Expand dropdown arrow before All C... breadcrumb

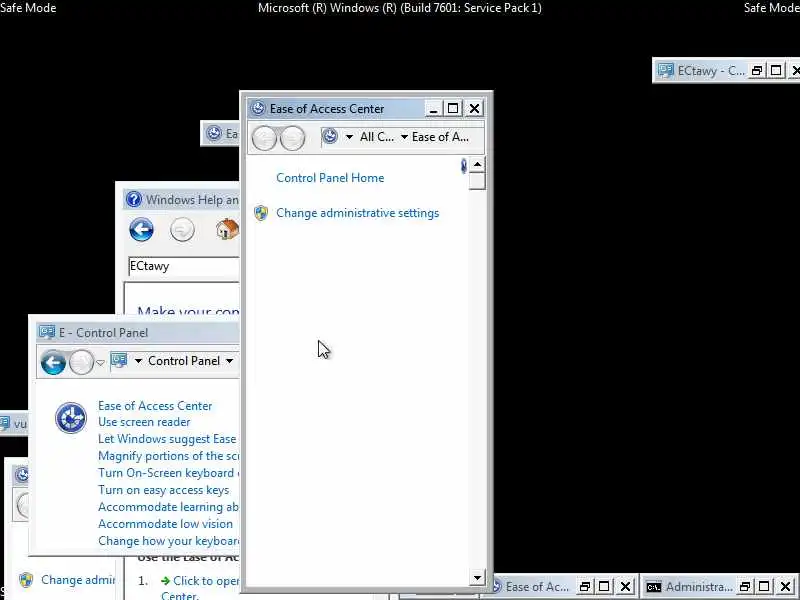point(349,137)
